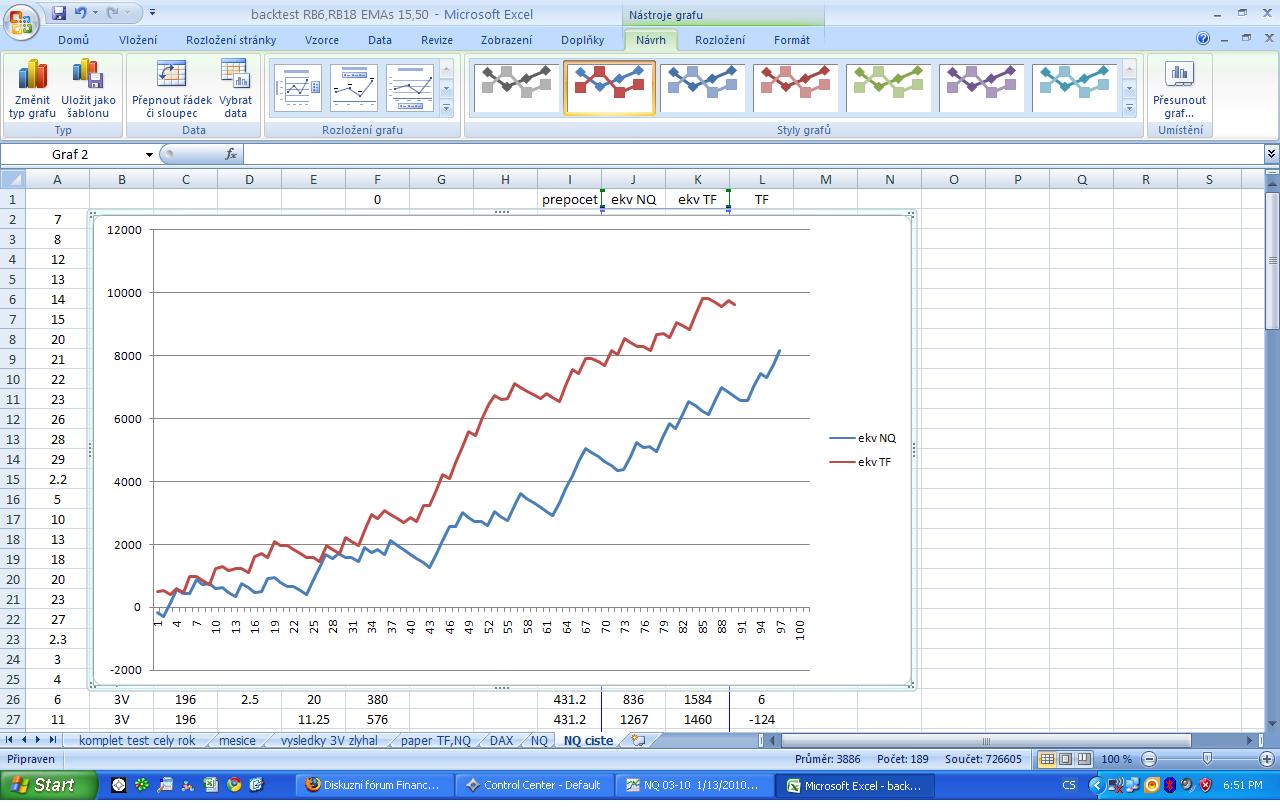
Task: Switch to the mesice sheet
Action: tap(237, 741)
